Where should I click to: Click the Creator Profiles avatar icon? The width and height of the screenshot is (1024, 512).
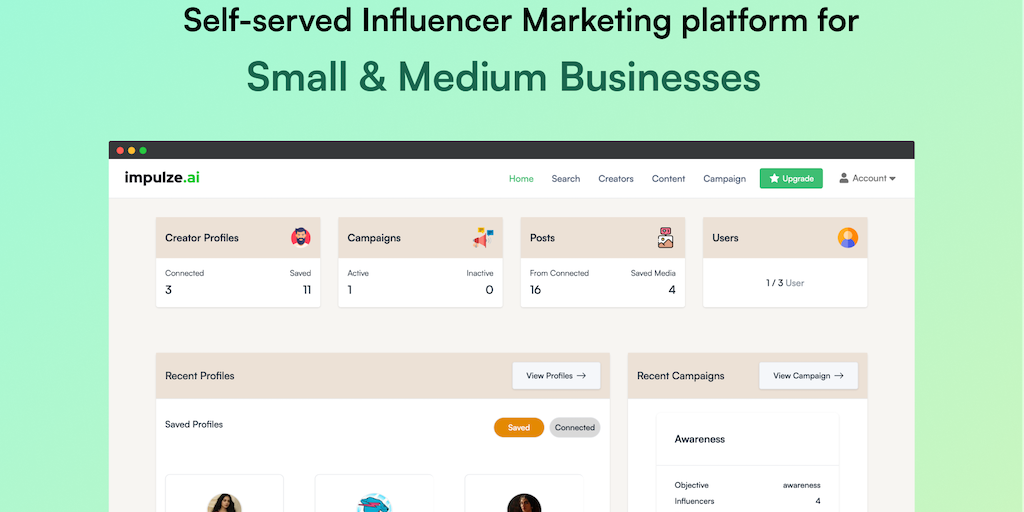pos(300,238)
